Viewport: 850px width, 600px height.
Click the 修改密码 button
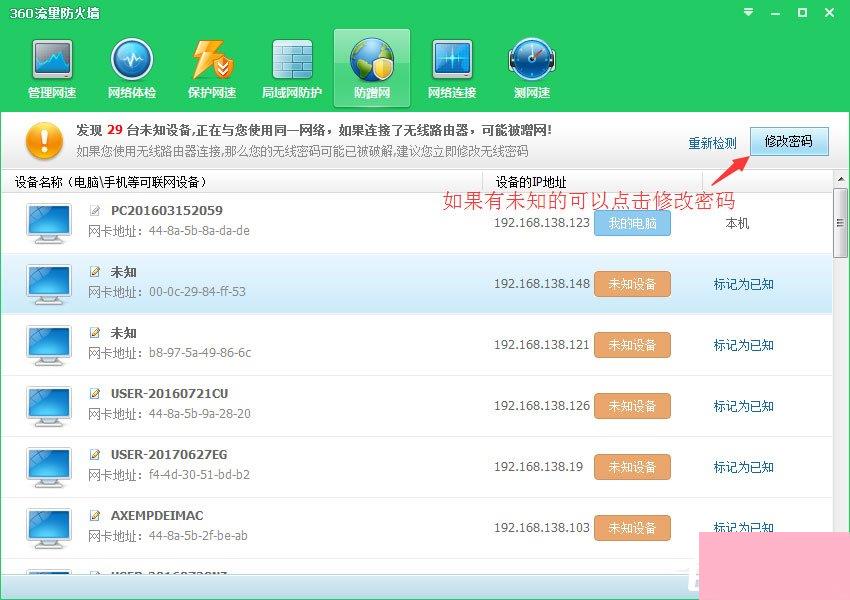tap(789, 141)
